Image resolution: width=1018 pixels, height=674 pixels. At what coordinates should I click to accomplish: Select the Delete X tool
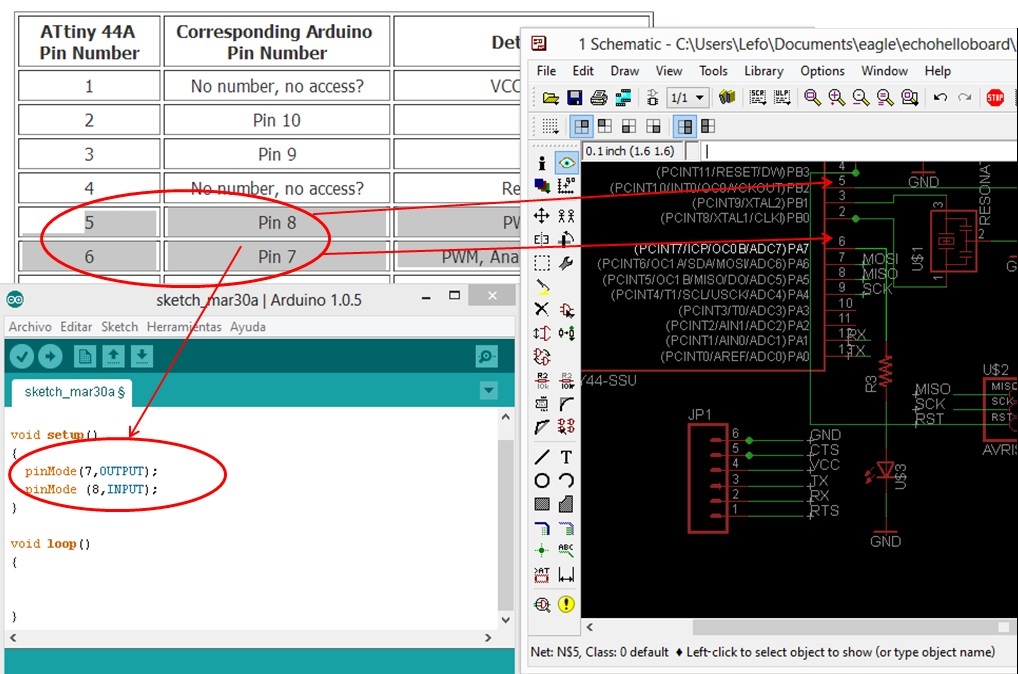click(x=541, y=309)
